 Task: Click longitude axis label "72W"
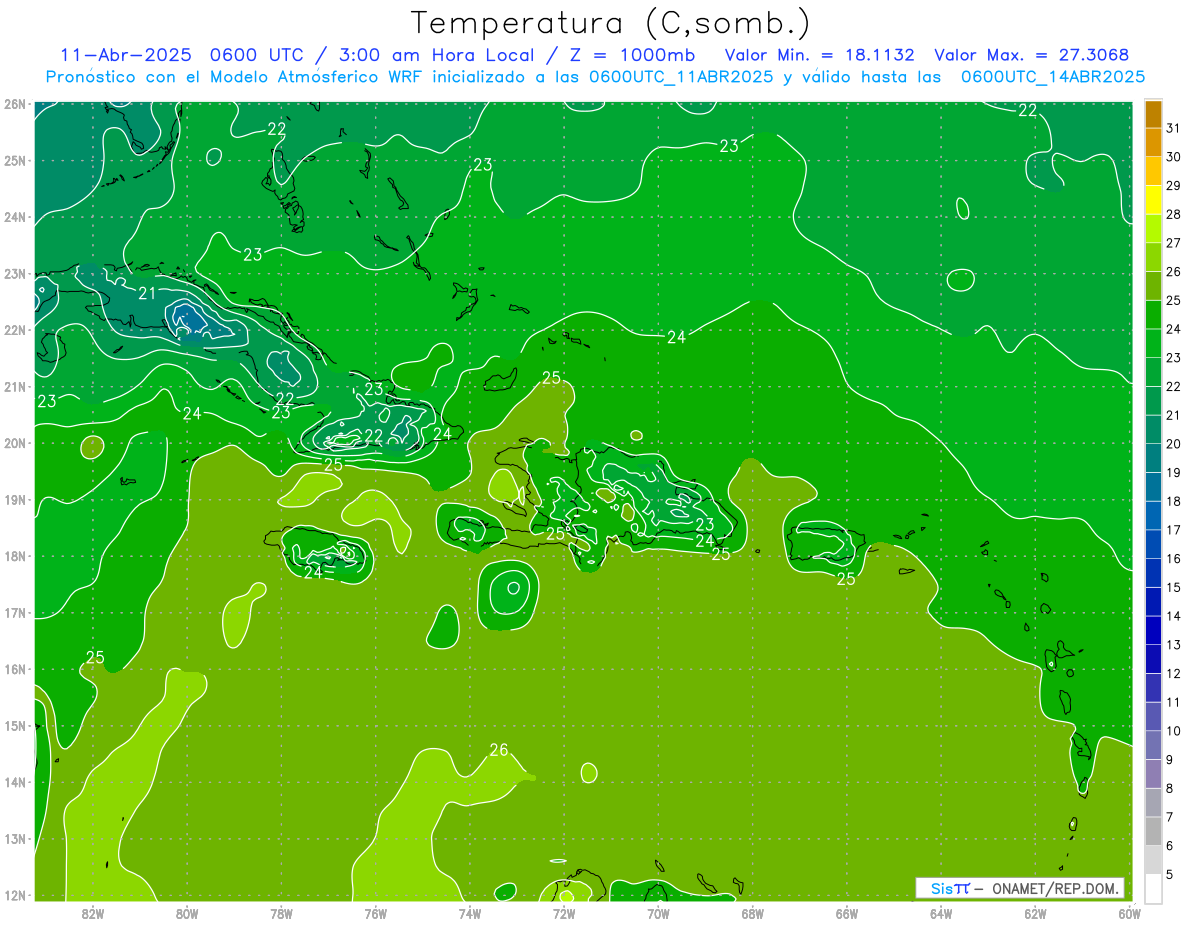(x=563, y=913)
